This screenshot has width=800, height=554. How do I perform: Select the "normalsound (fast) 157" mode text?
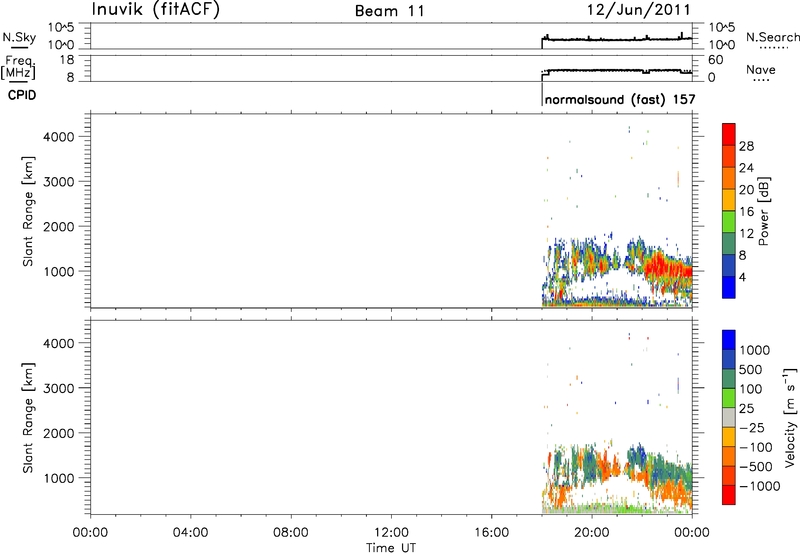click(x=620, y=99)
